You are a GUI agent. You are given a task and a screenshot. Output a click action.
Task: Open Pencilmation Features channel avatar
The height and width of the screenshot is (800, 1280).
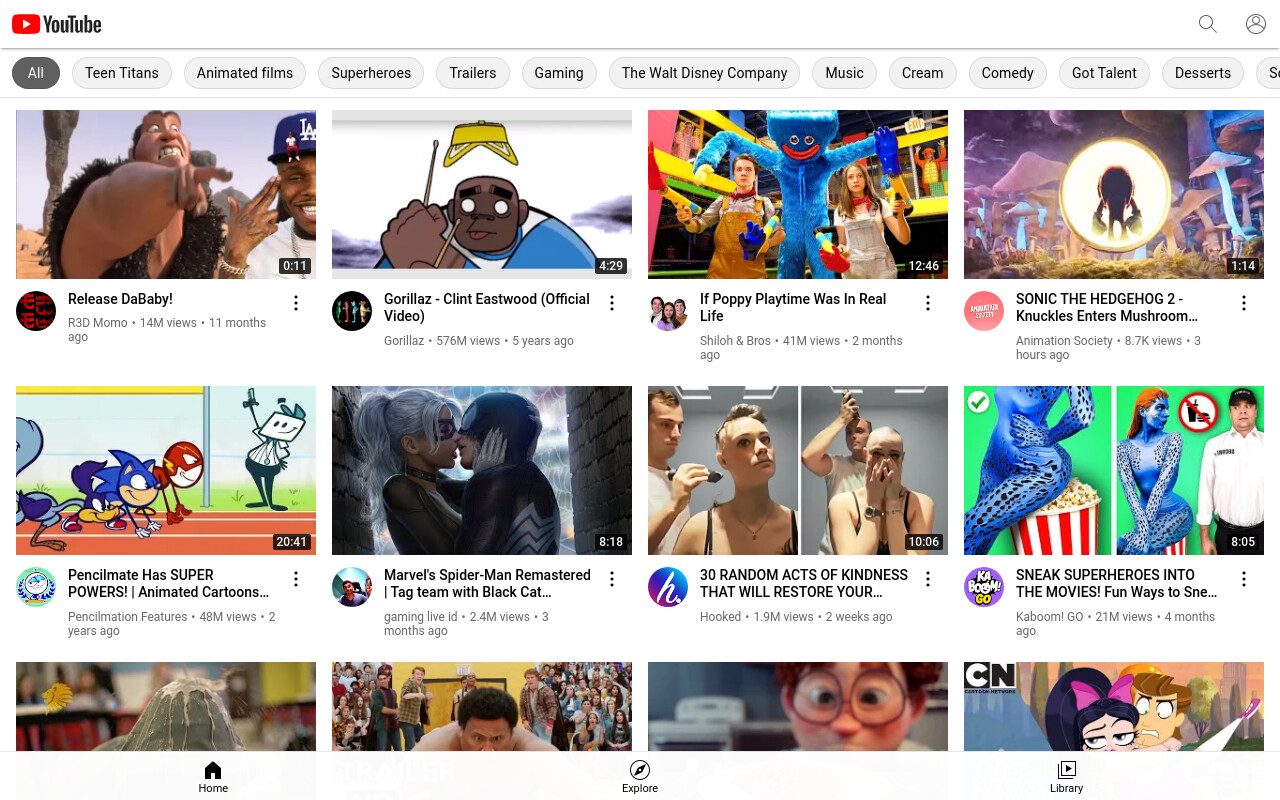tap(36, 587)
